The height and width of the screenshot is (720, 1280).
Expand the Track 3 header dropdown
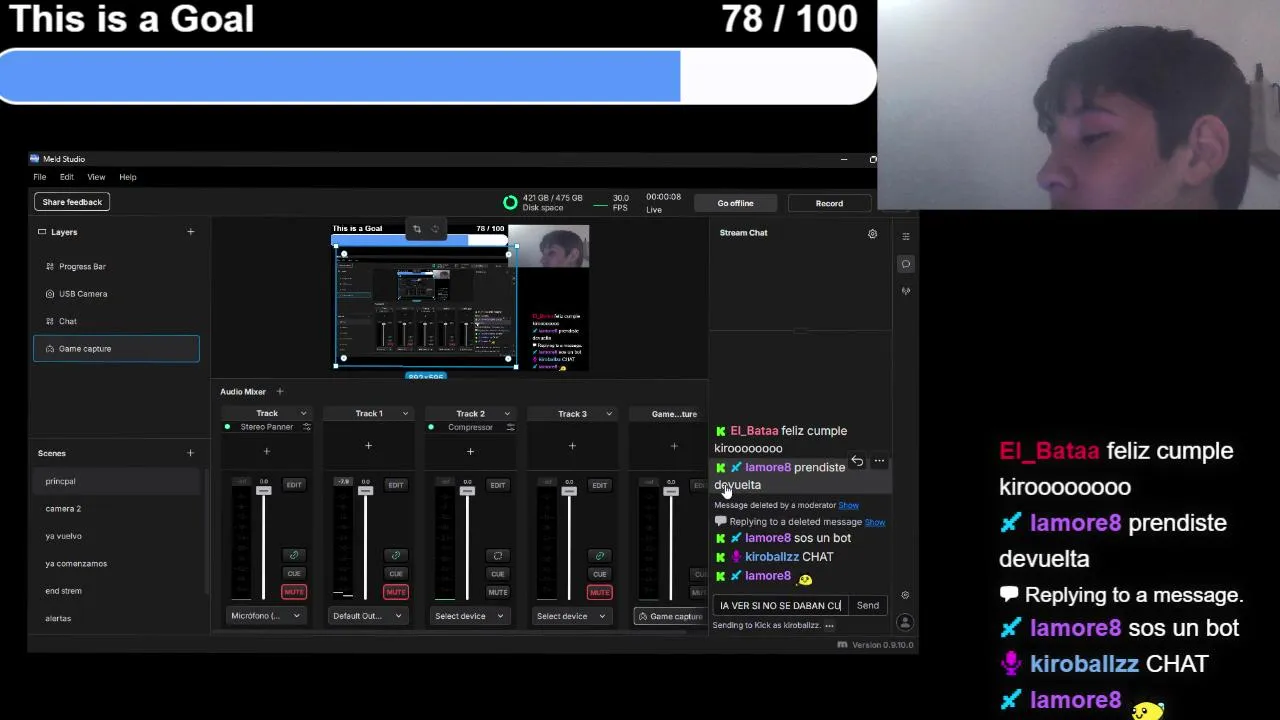tap(608, 414)
